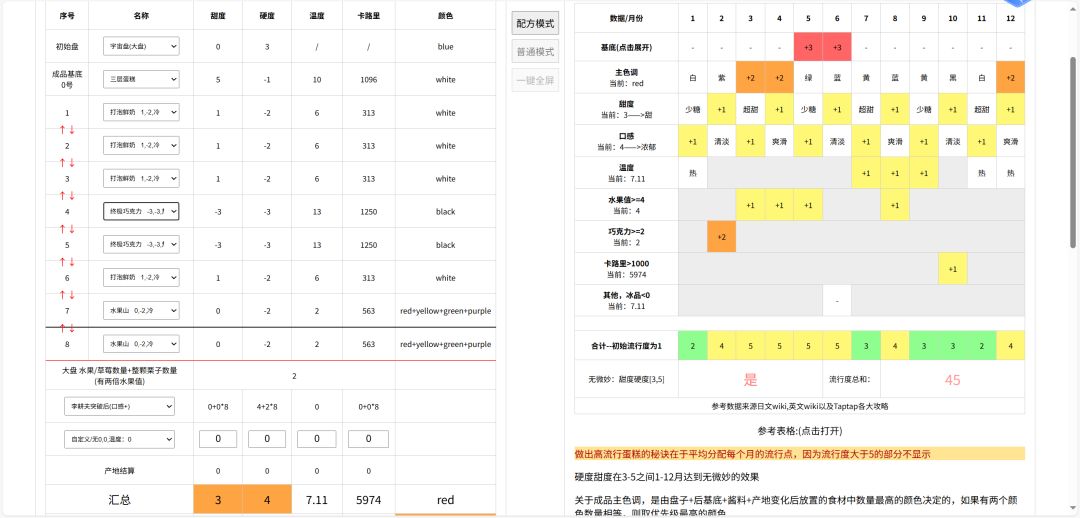Screen dimensions: 1080x518
Task: Click the 数据/月份 header cell
Action: [626, 17]
